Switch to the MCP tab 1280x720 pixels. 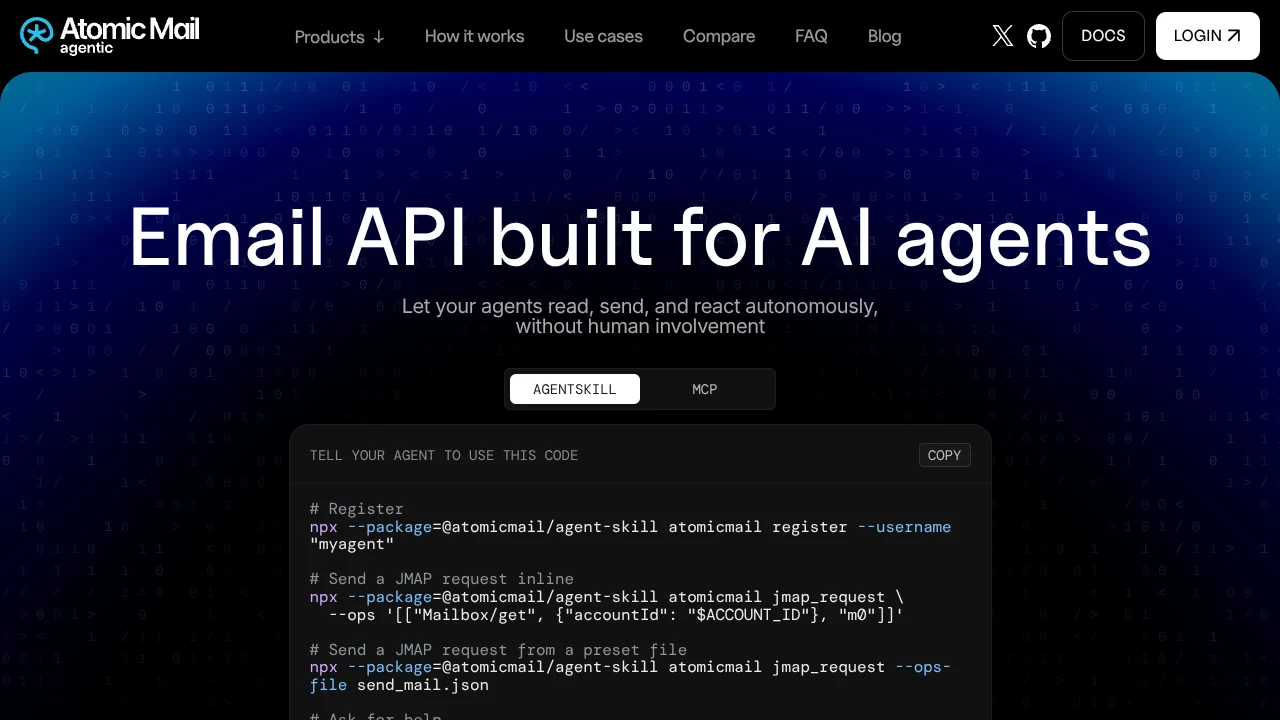pyautogui.click(x=705, y=389)
